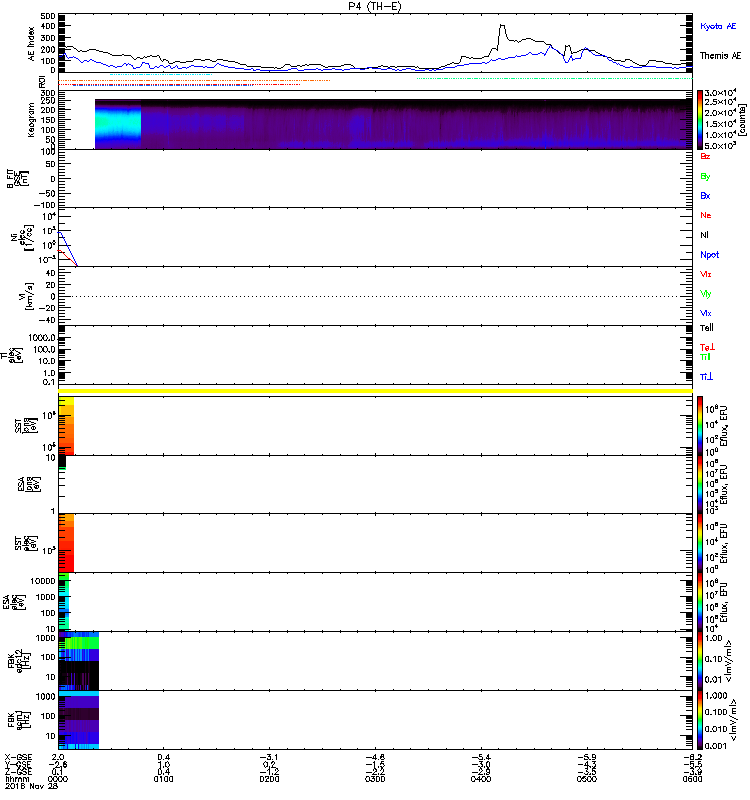750x800 pixels.
Task: Click the 0200 time axis label
Action: coord(268,780)
